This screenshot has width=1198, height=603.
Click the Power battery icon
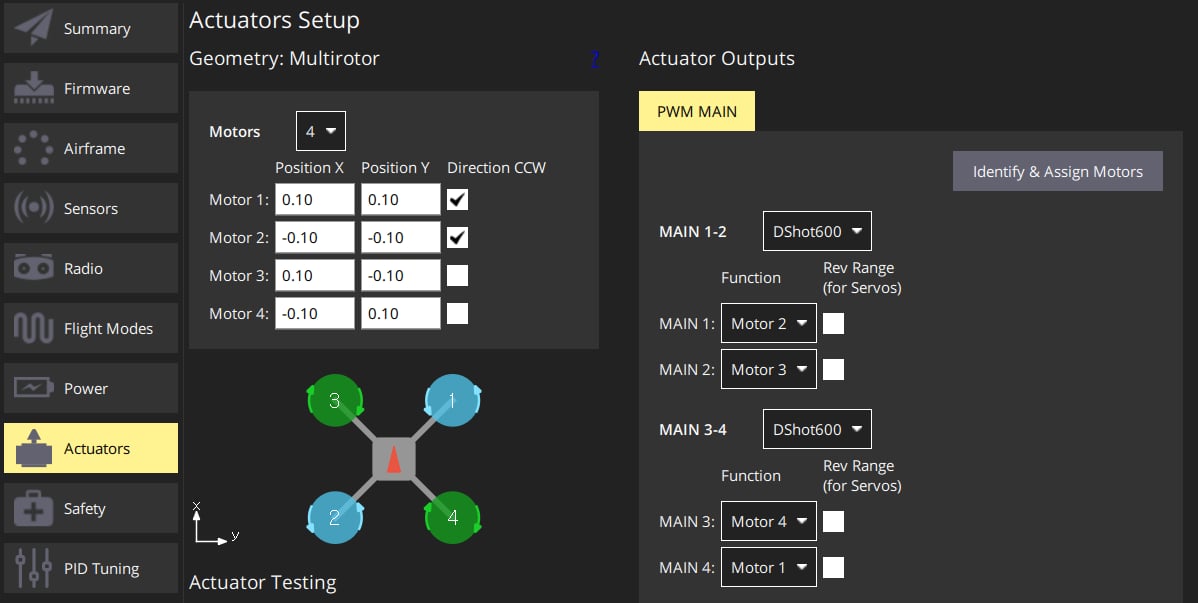point(34,389)
